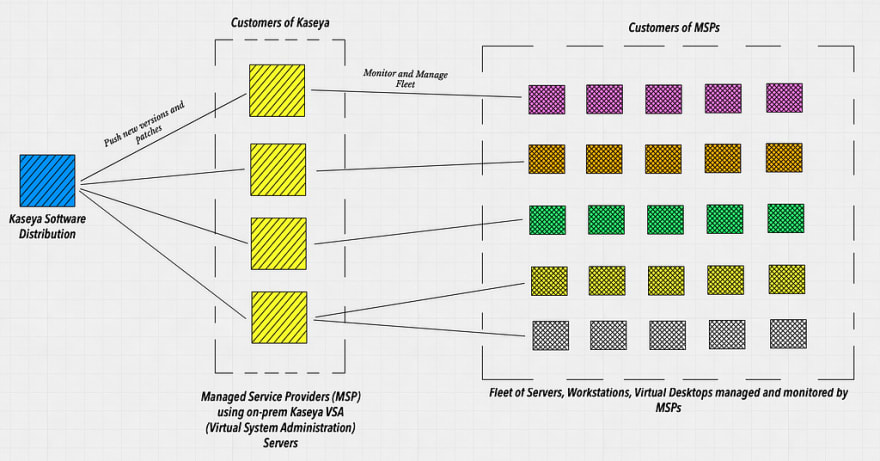Click the middle green fleet square
880x461 pixels.
pos(665,220)
